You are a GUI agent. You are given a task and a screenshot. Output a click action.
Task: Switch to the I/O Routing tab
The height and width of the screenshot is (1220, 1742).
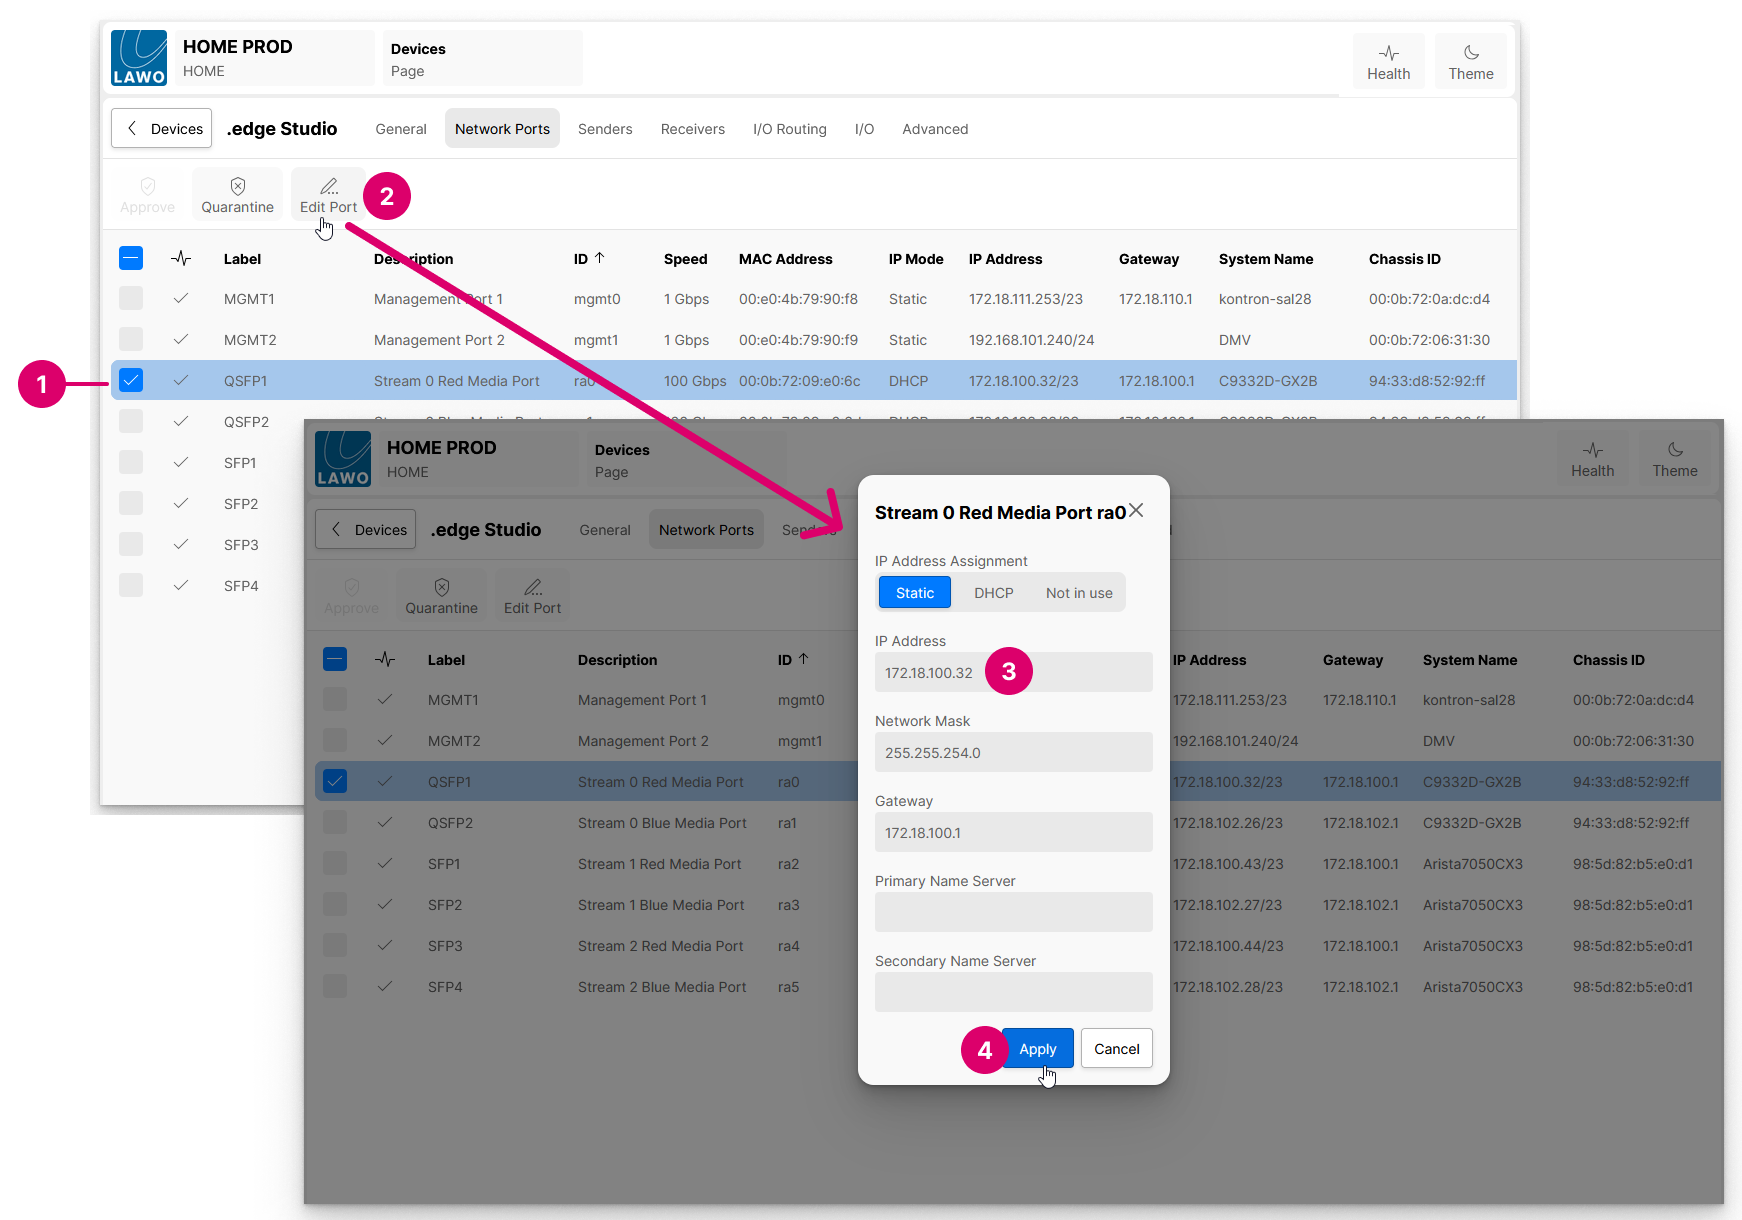click(x=789, y=129)
